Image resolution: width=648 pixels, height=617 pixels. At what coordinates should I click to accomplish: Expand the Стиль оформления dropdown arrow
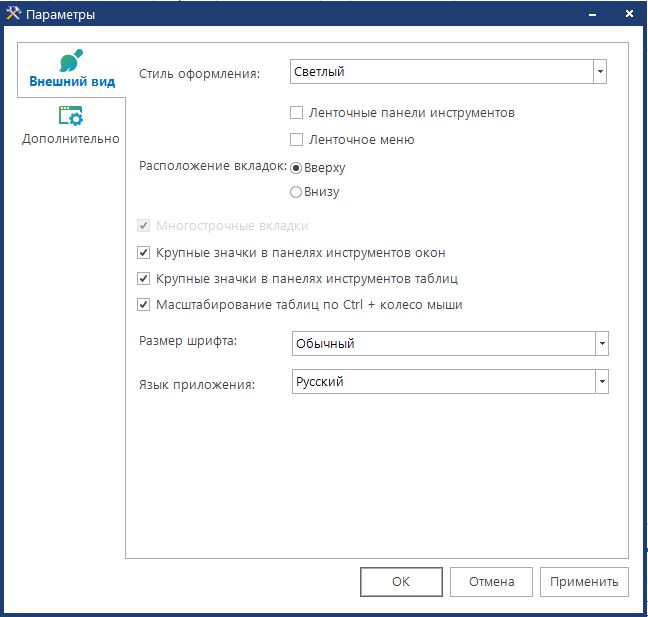(x=600, y=72)
